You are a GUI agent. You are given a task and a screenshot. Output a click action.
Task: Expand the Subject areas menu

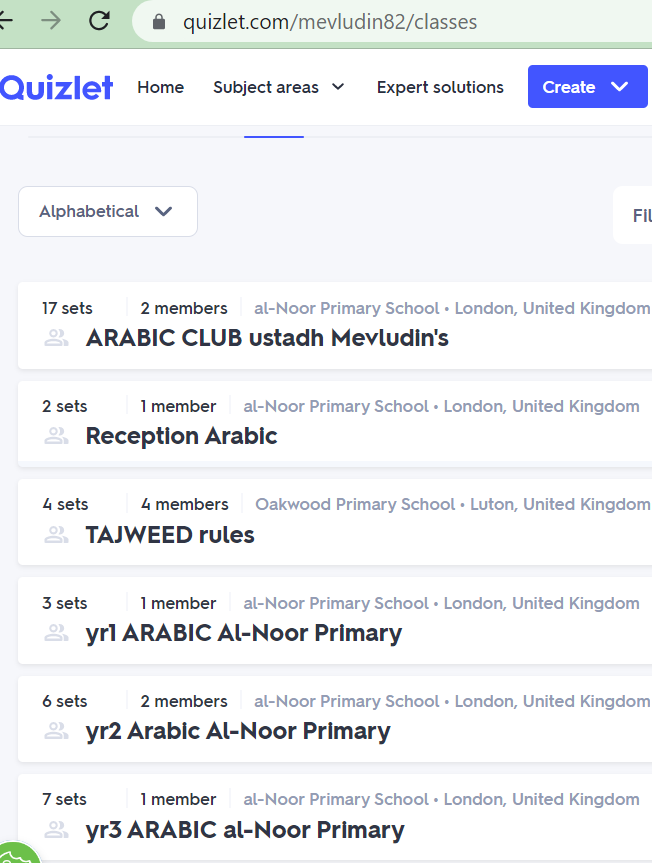coord(278,87)
